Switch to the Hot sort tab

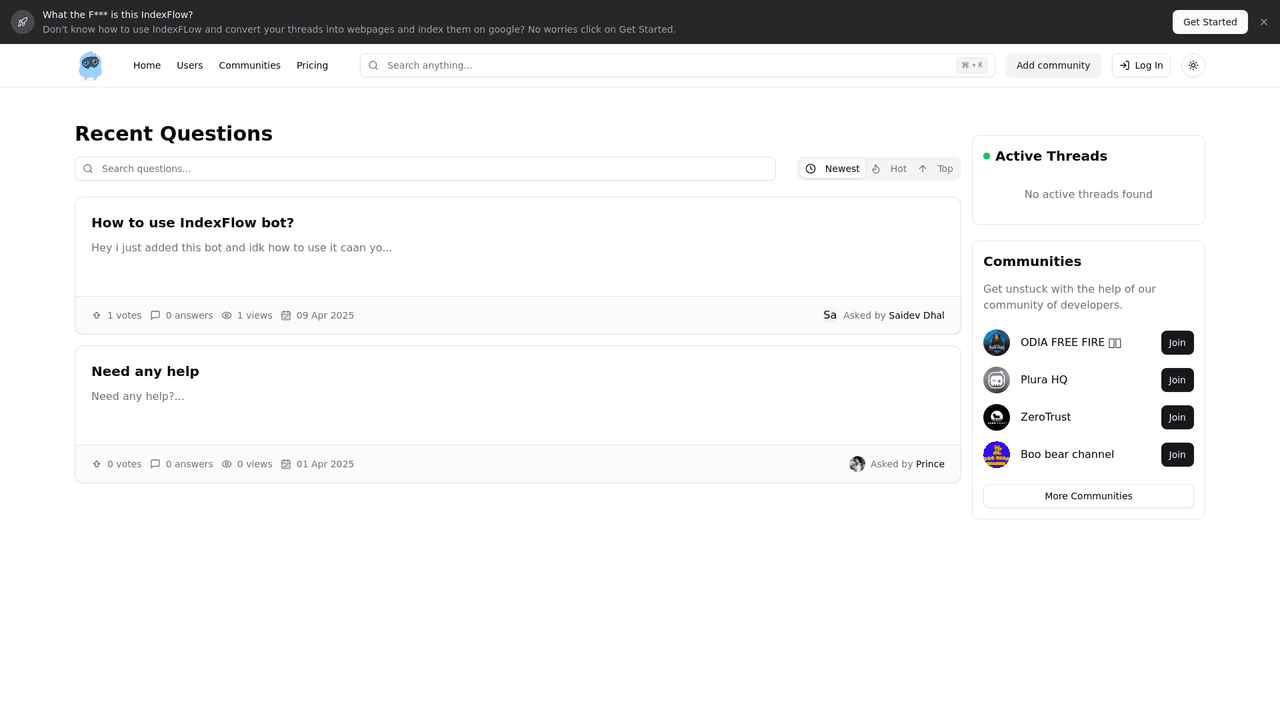tap(889, 169)
